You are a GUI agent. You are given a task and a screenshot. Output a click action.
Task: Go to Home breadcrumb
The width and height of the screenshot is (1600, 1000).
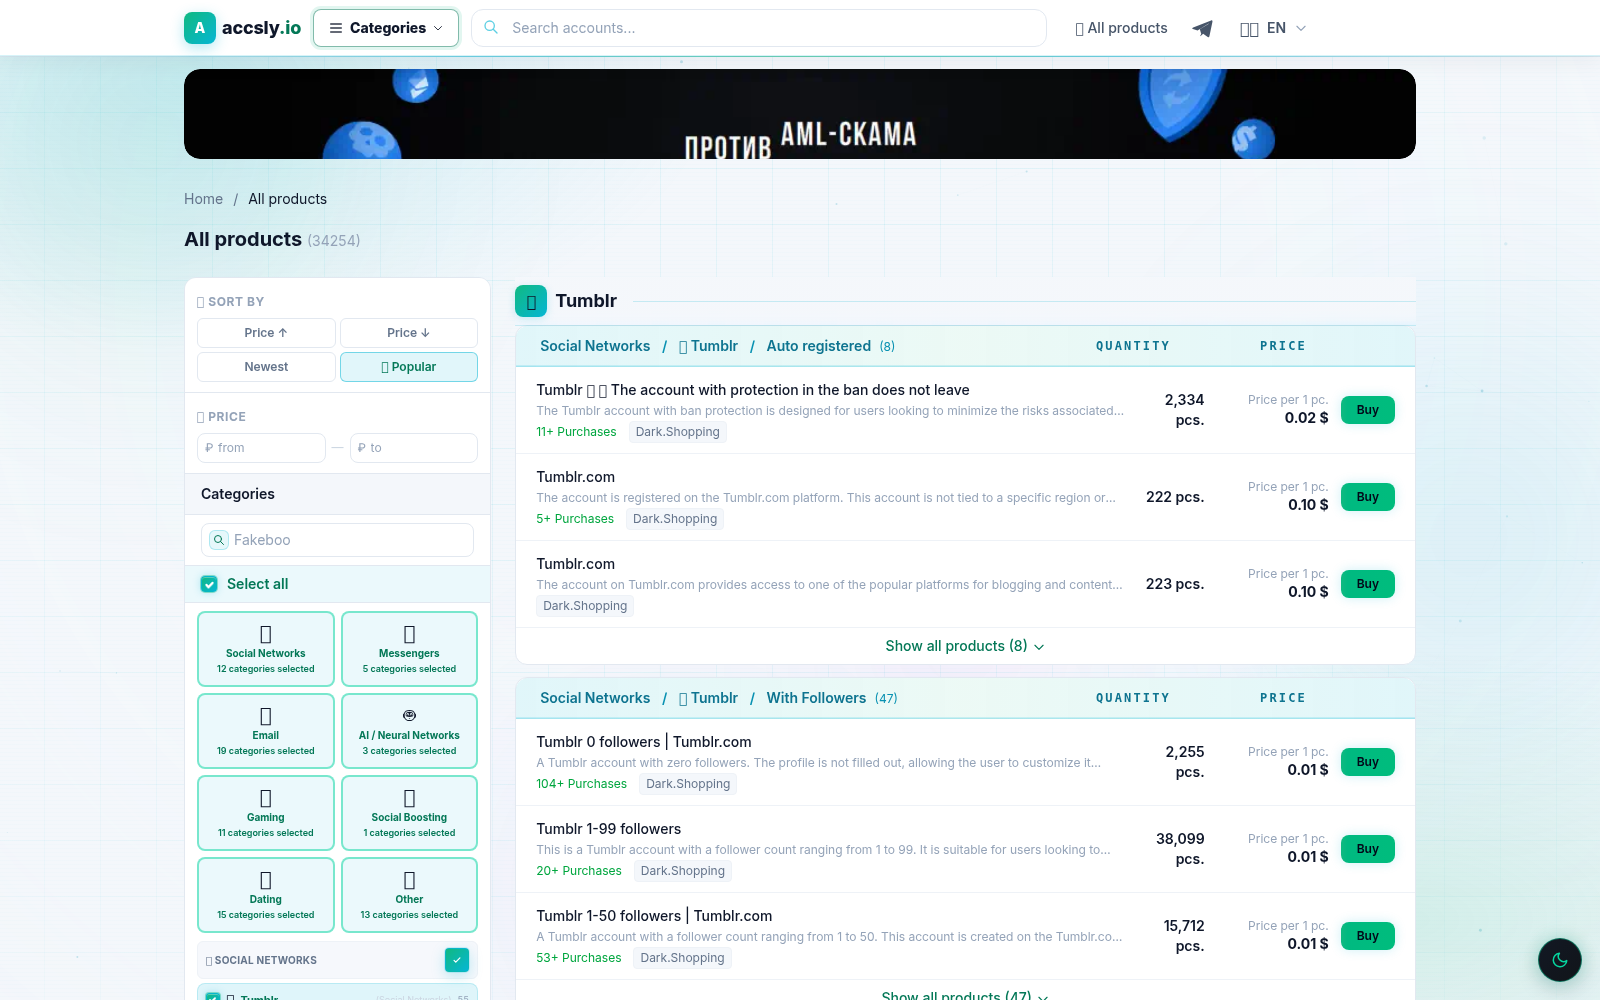click(203, 199)
